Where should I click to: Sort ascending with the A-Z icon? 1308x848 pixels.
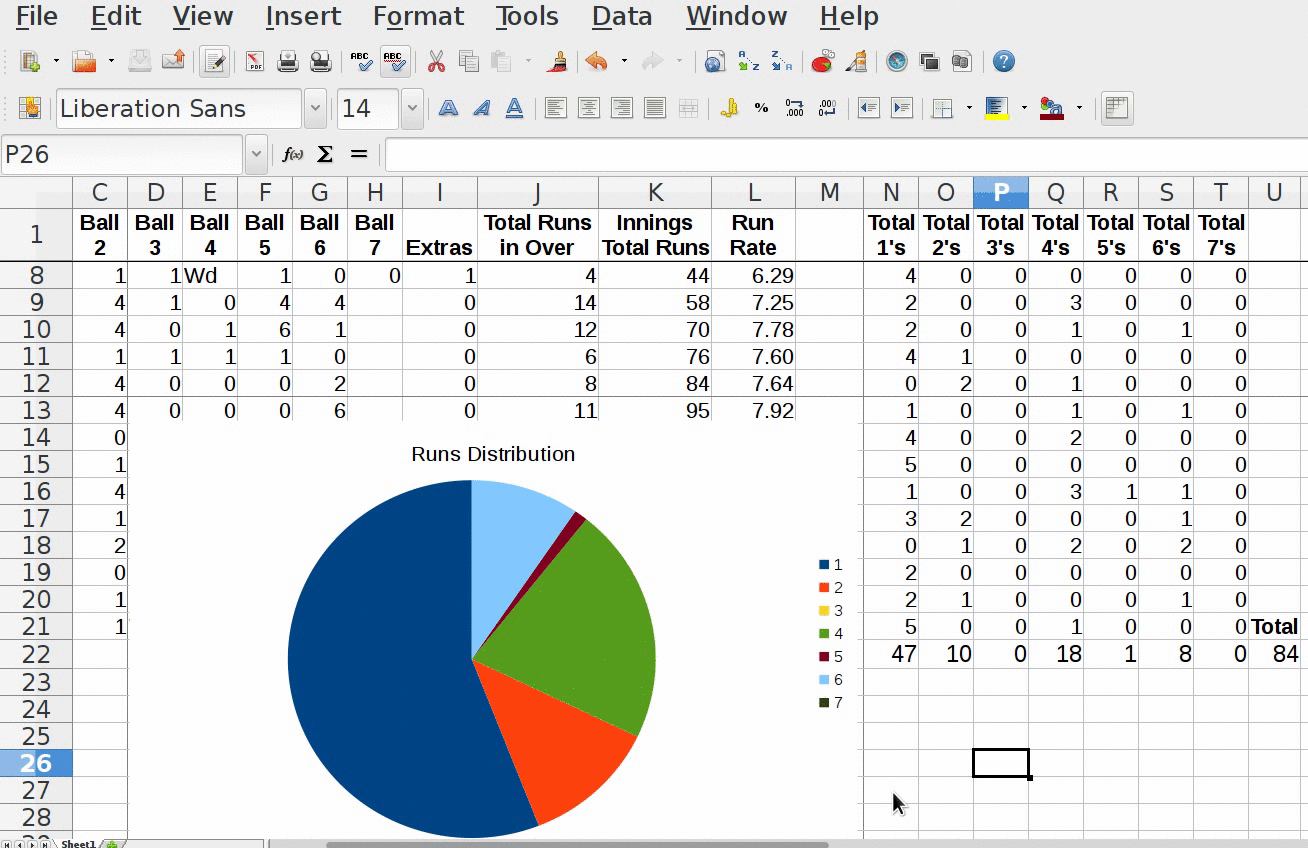pyautogui.click(x=748, y=62)
